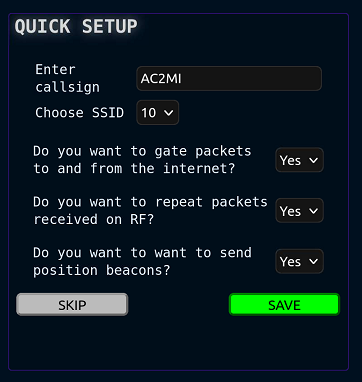Open the gate packets to internet dropdown
This screenshot has width=362, height=382.
(x=299, y=160)
